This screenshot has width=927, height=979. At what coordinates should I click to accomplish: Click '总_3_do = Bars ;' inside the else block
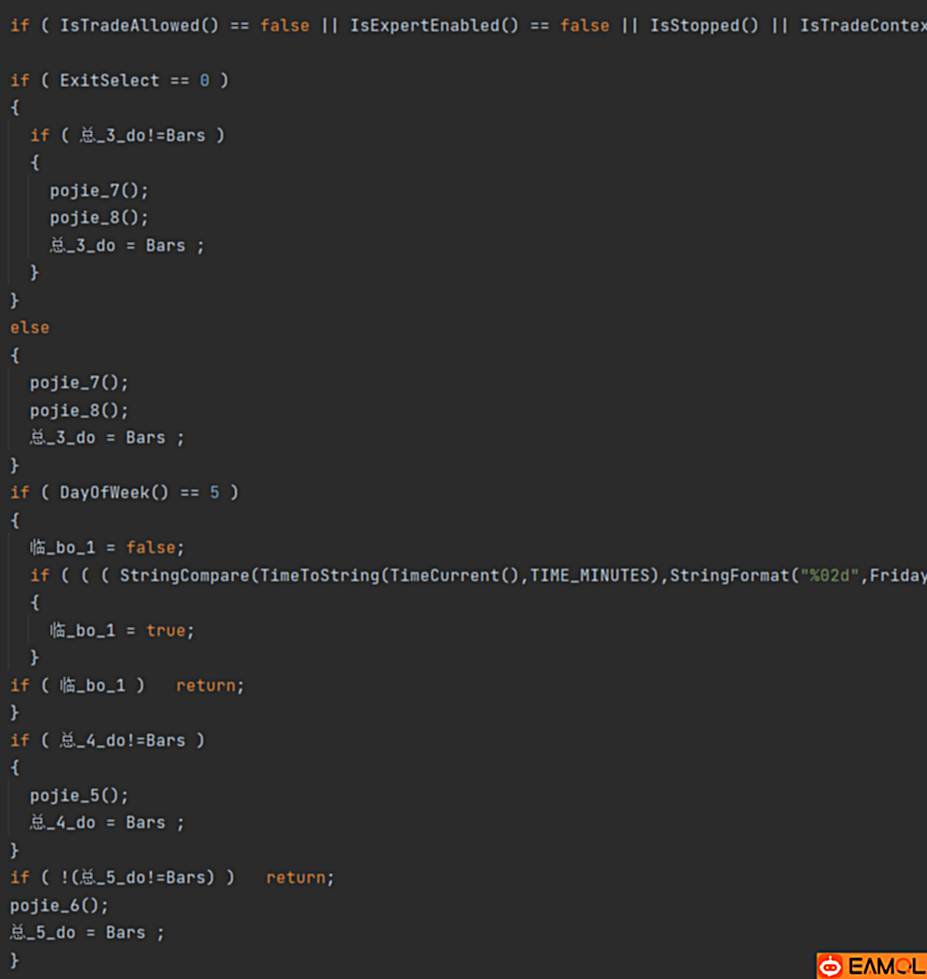pos(107,438)
